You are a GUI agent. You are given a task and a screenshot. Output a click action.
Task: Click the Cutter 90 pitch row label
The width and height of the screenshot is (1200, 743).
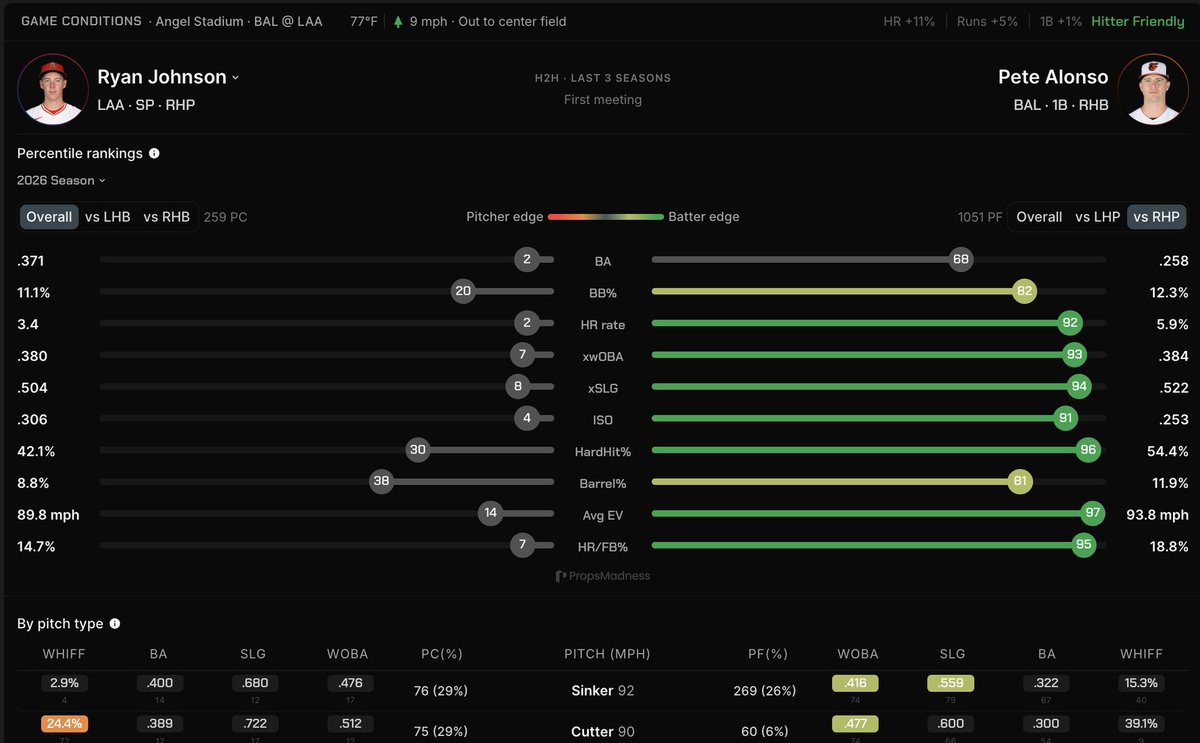point(602,731)
